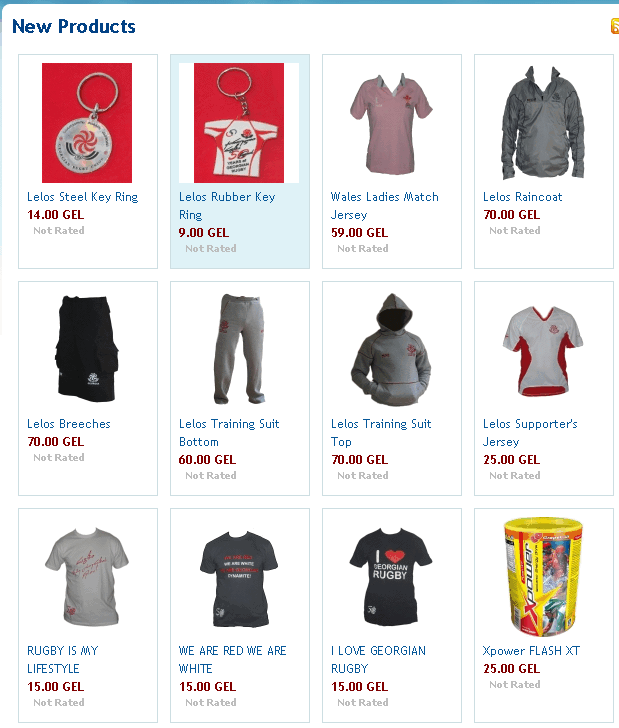Screen dimensions: 619x728
Task: Open the Lelos Training Suit Top link
Action: (381, 433)
